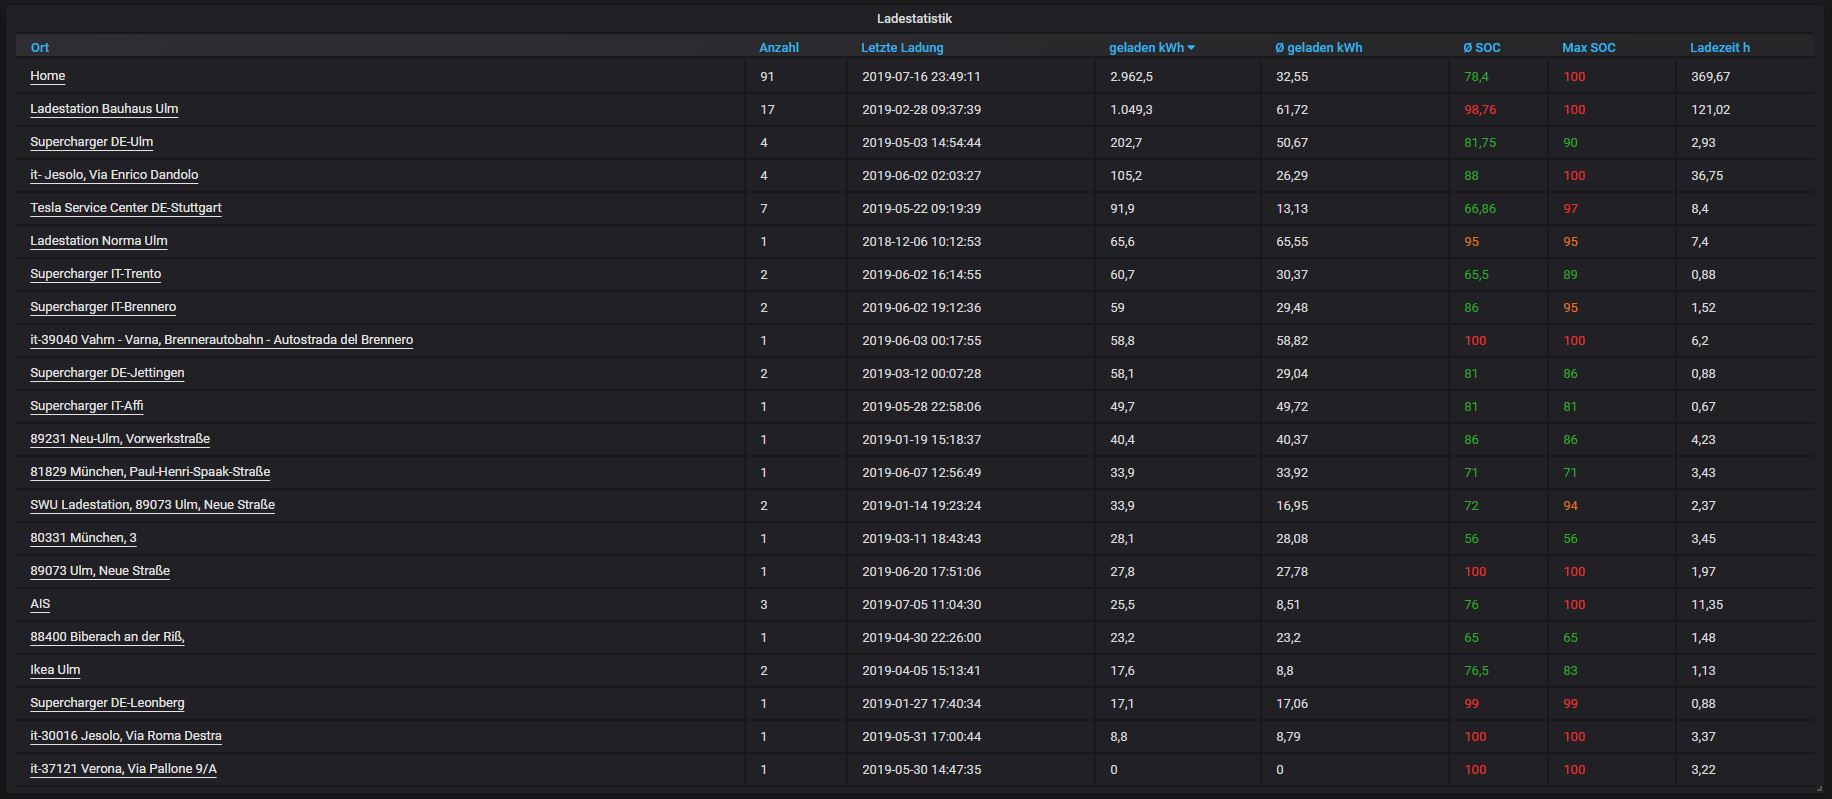Select the 28,08 Ø geladen kWh cell
The height and width of the screenshot is (799, 1832).
[1292, 538]
